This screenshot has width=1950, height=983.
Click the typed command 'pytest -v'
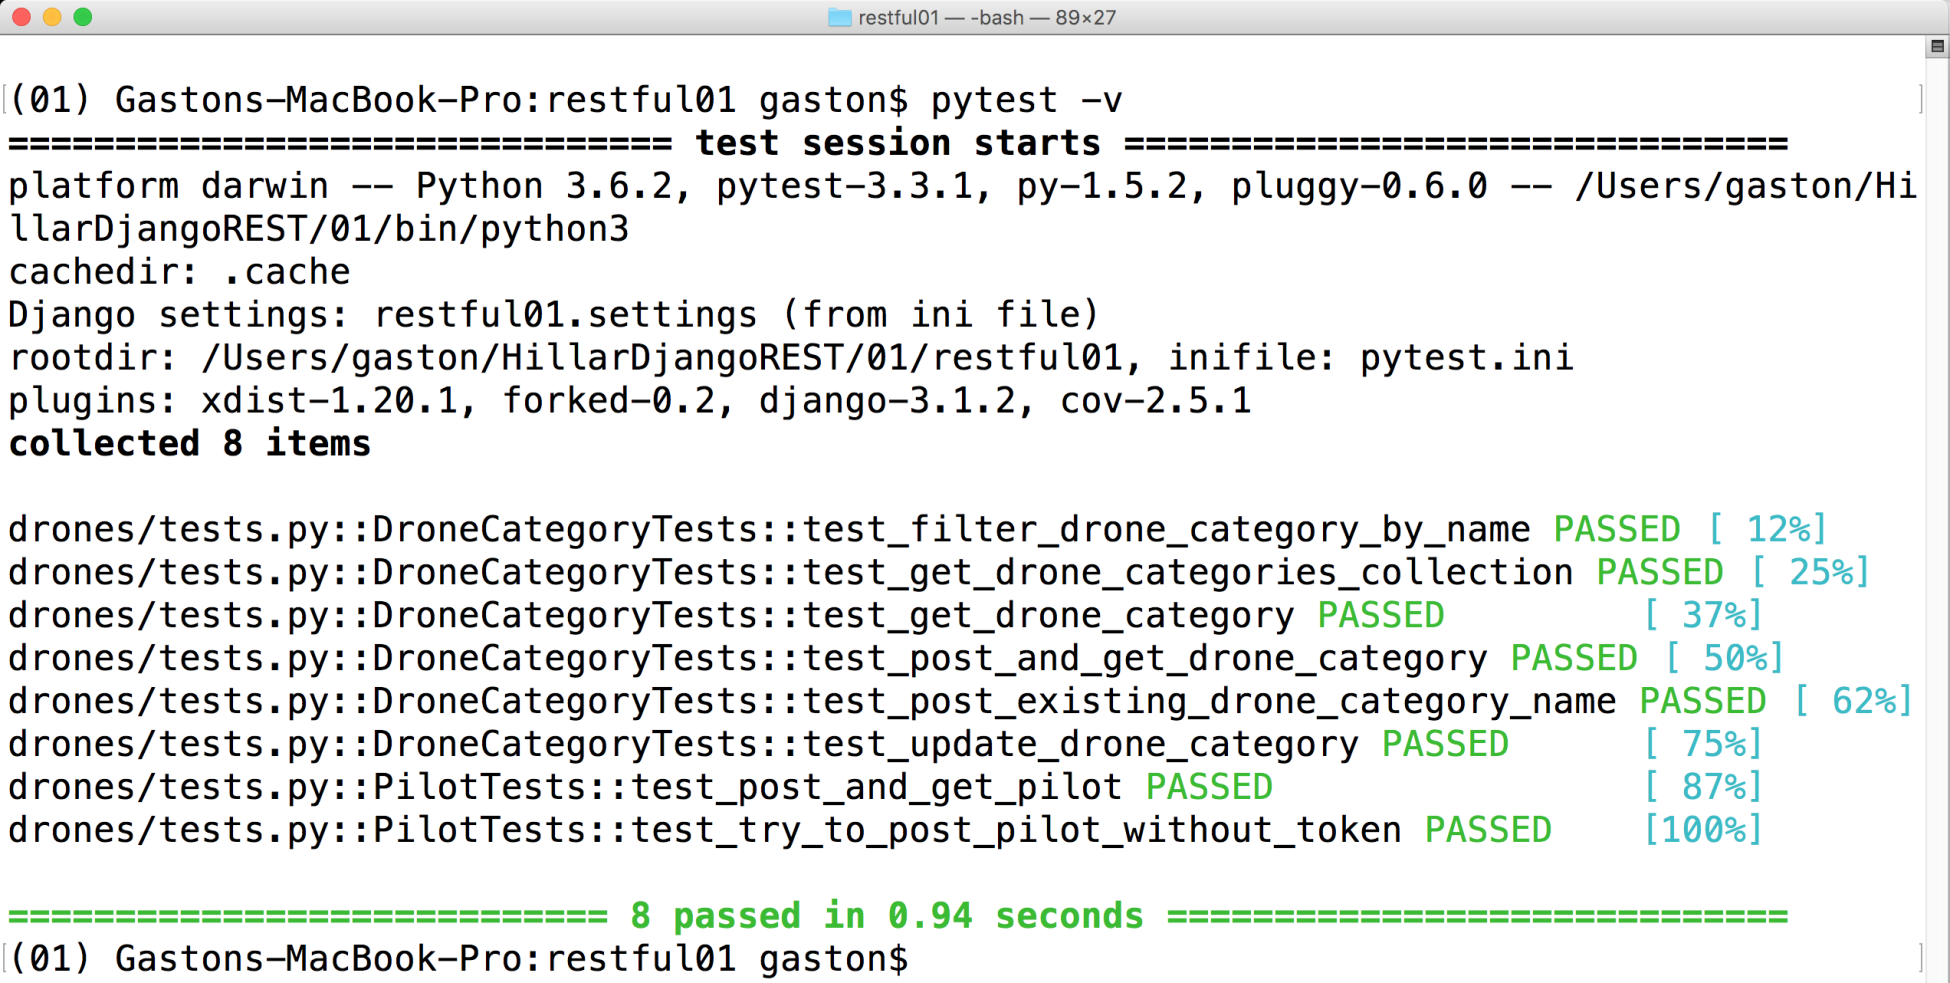coord(1027,100)
